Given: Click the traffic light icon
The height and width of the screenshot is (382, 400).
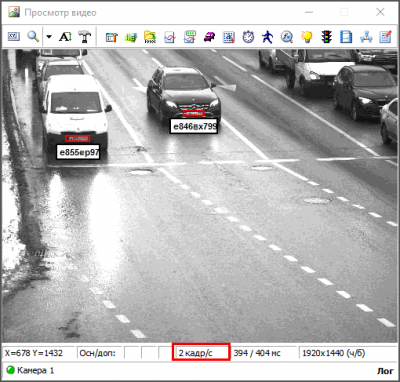Looking at the screenshot, I should pyautogui.click(x=326, y=37).
